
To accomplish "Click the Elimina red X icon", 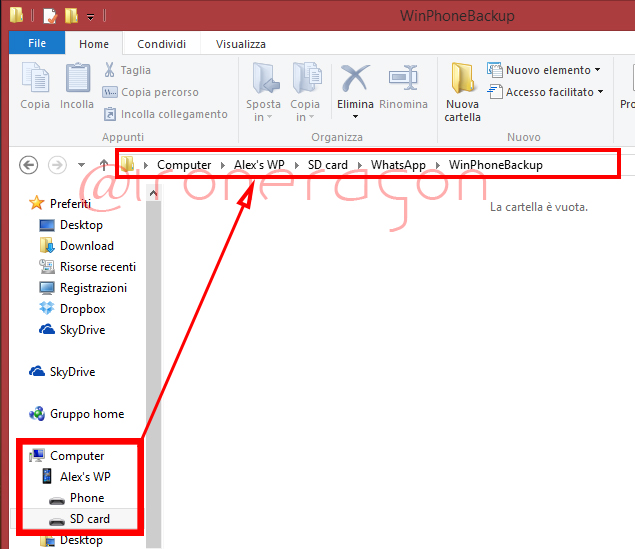I will click(355, 78).
